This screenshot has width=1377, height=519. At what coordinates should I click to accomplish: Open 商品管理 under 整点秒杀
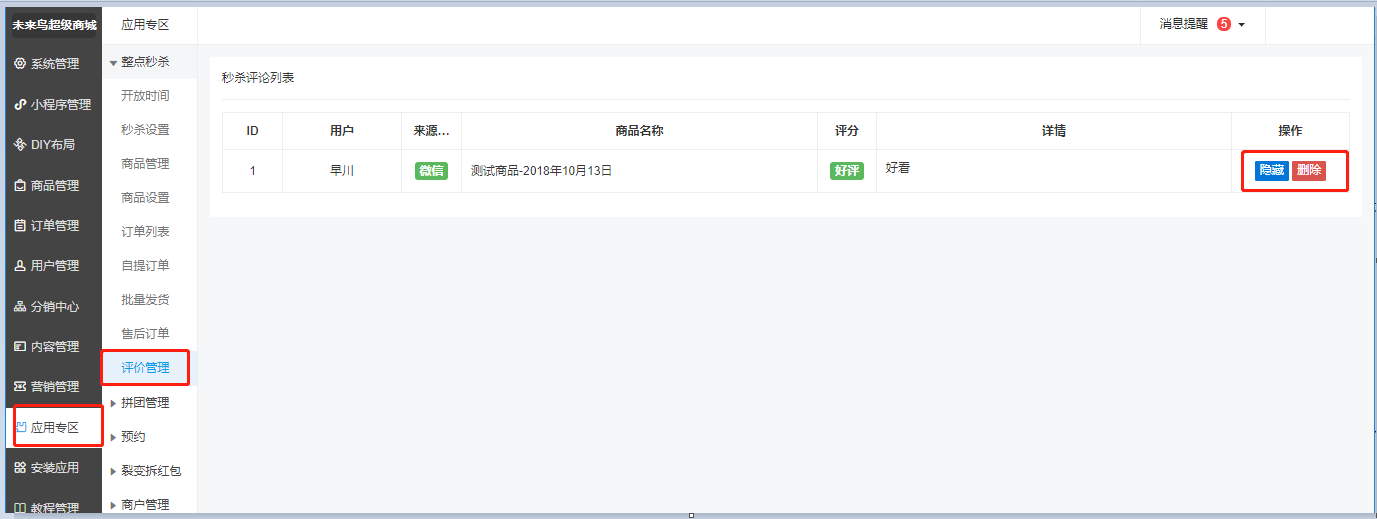(145, 164)
